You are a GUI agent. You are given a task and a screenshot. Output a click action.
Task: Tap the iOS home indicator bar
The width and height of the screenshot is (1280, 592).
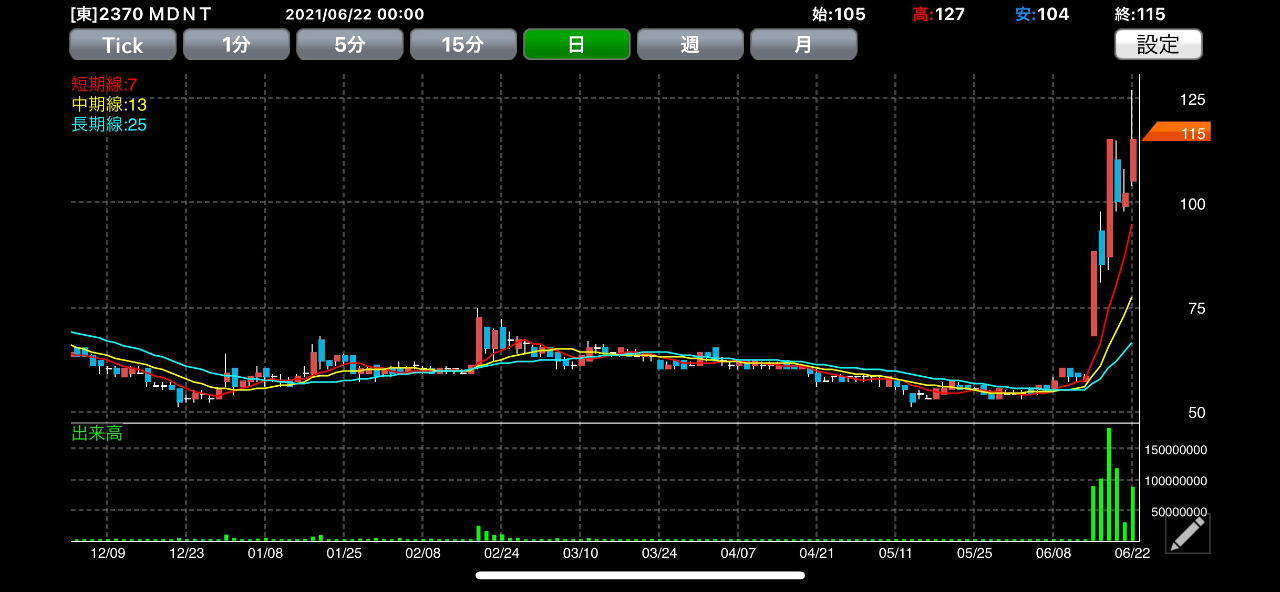point(640,575)
